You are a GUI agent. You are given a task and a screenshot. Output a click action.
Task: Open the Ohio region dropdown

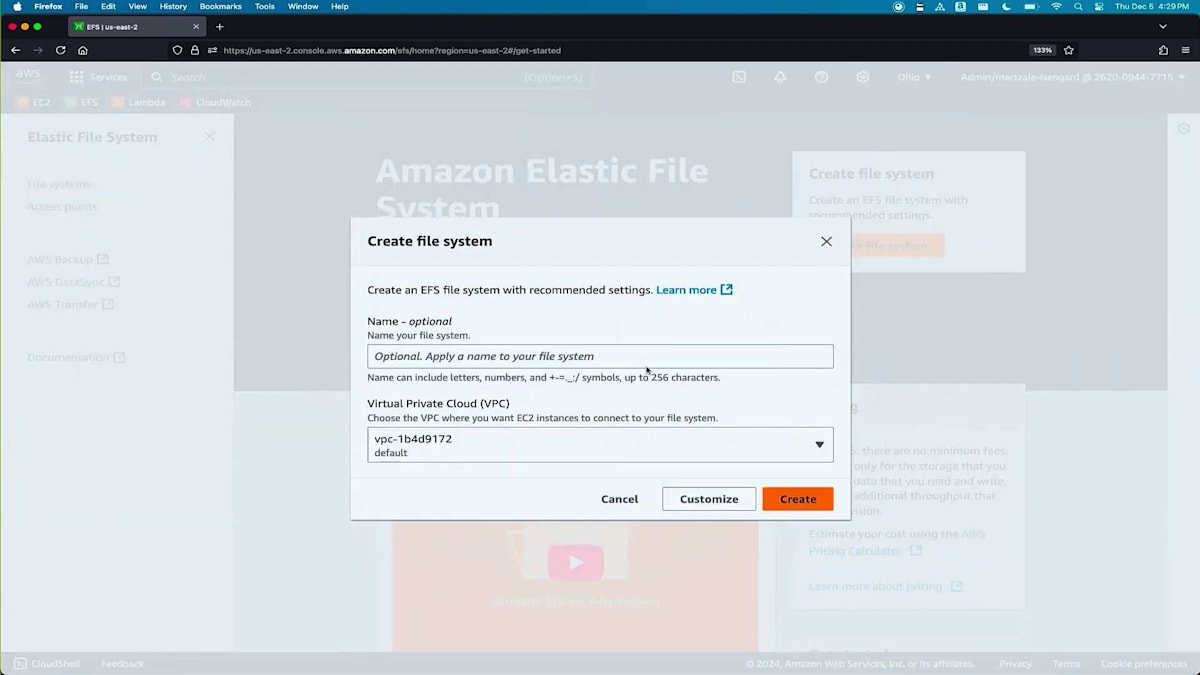pos(914,77)
